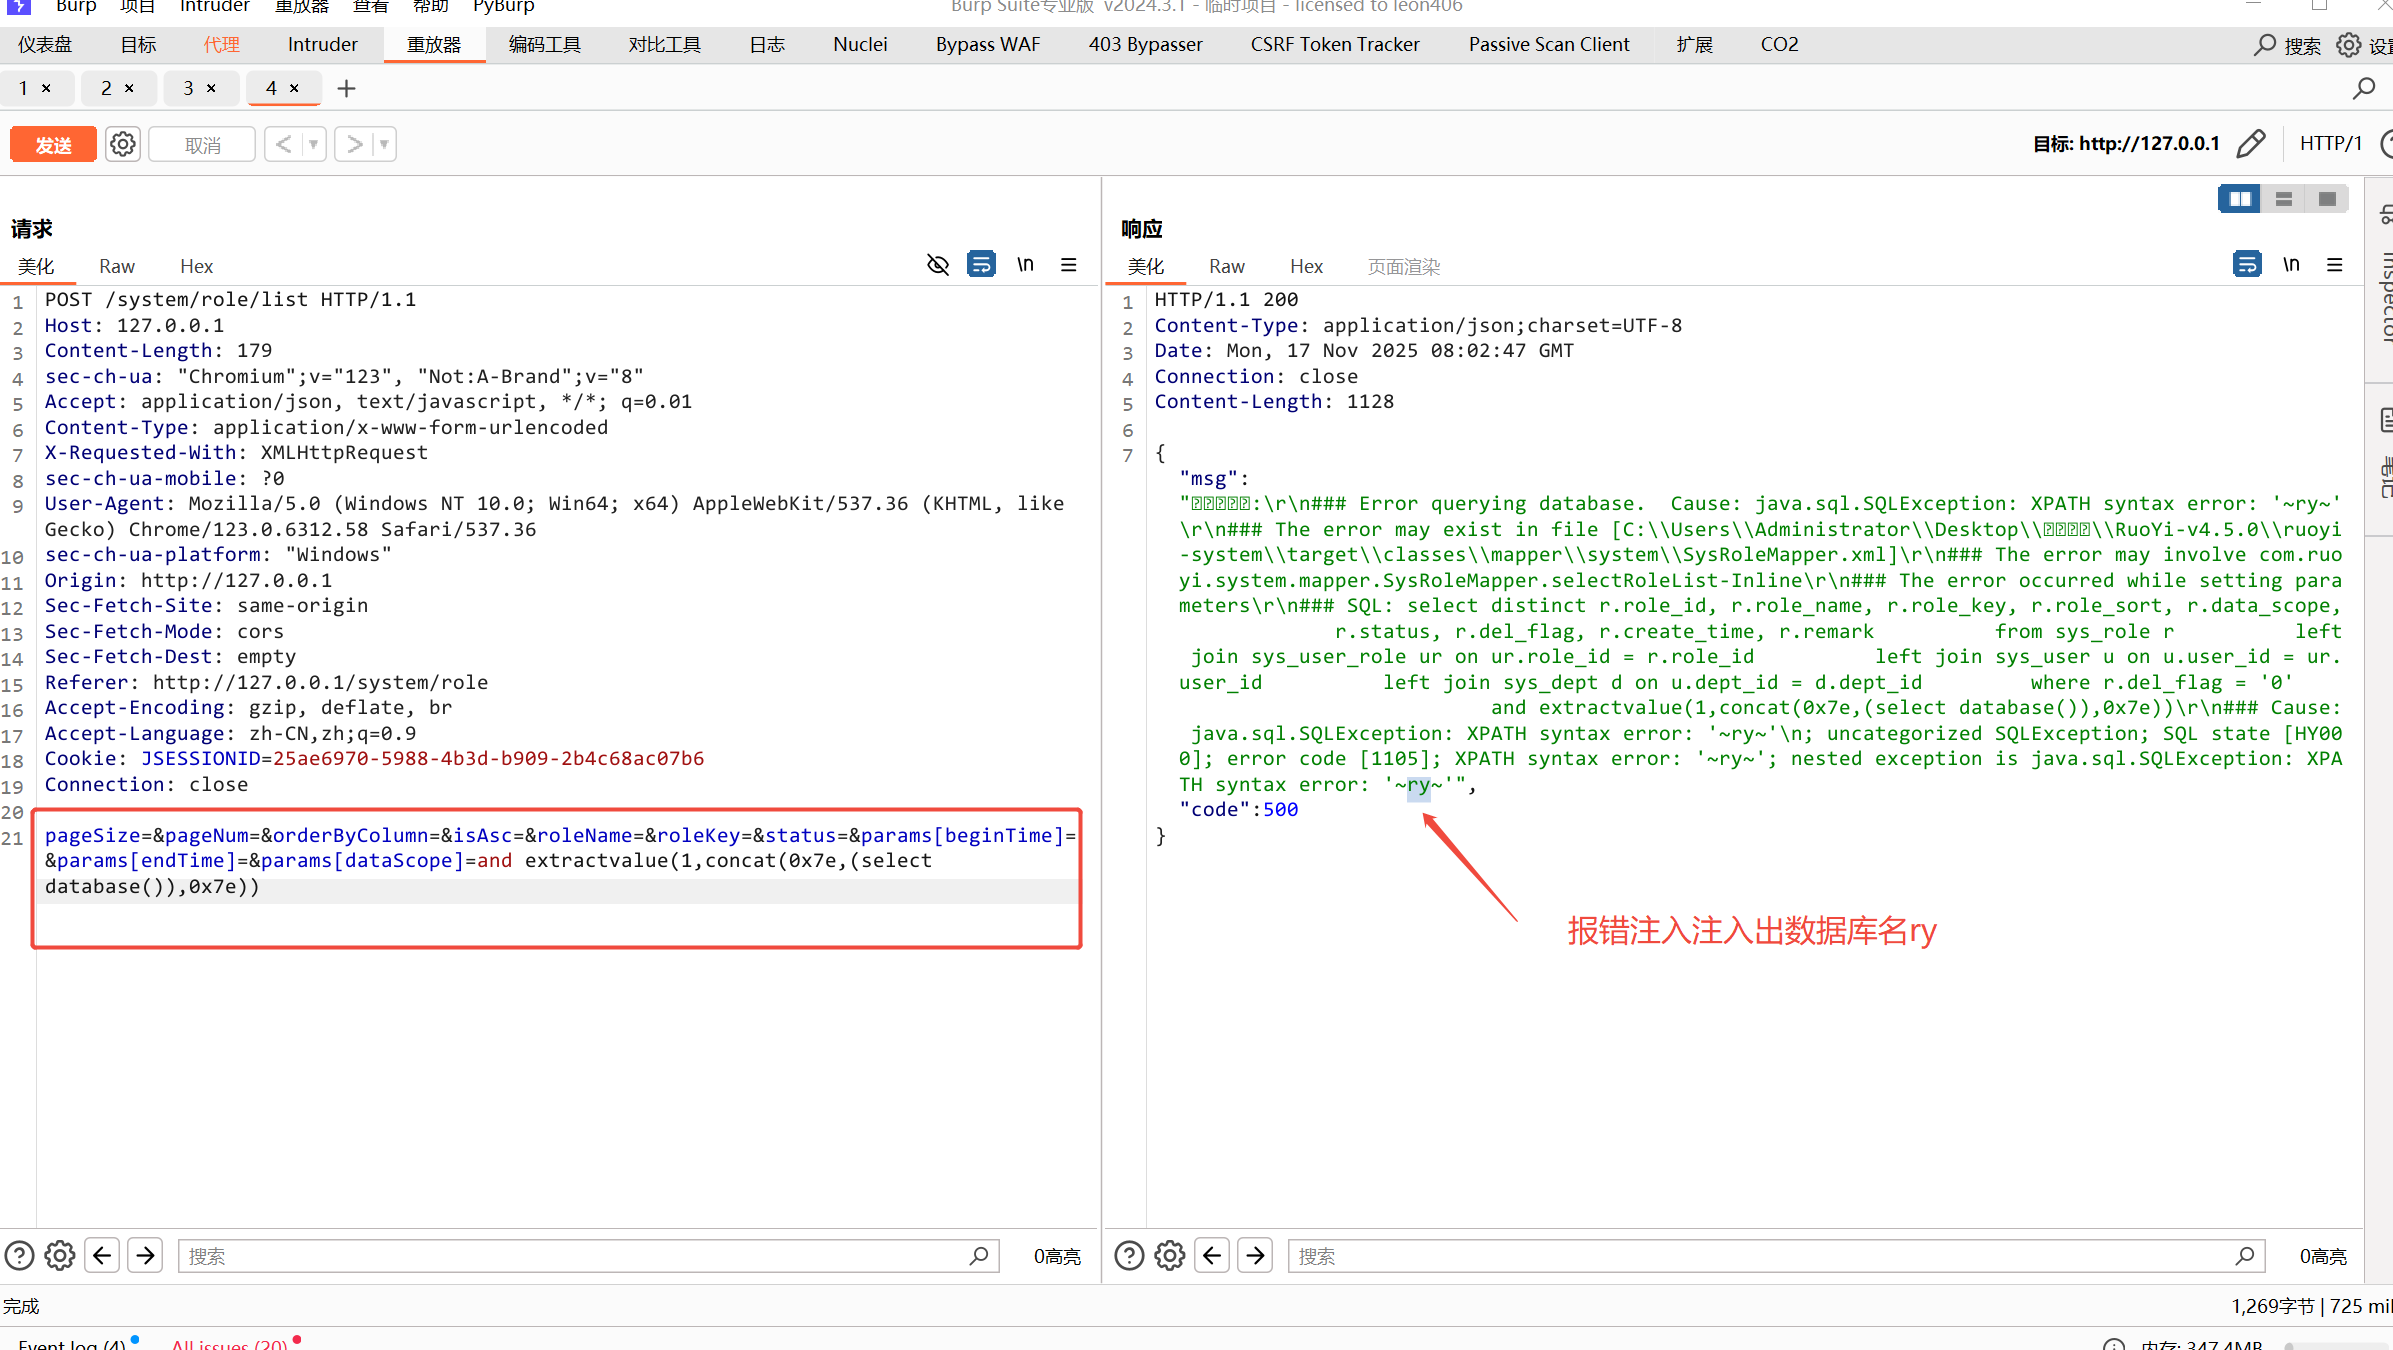Toggle non-printable characters in request pane
The width and height of the screenshot is (2393, 1350).
pyautogui.click(x=1025, y=265)
